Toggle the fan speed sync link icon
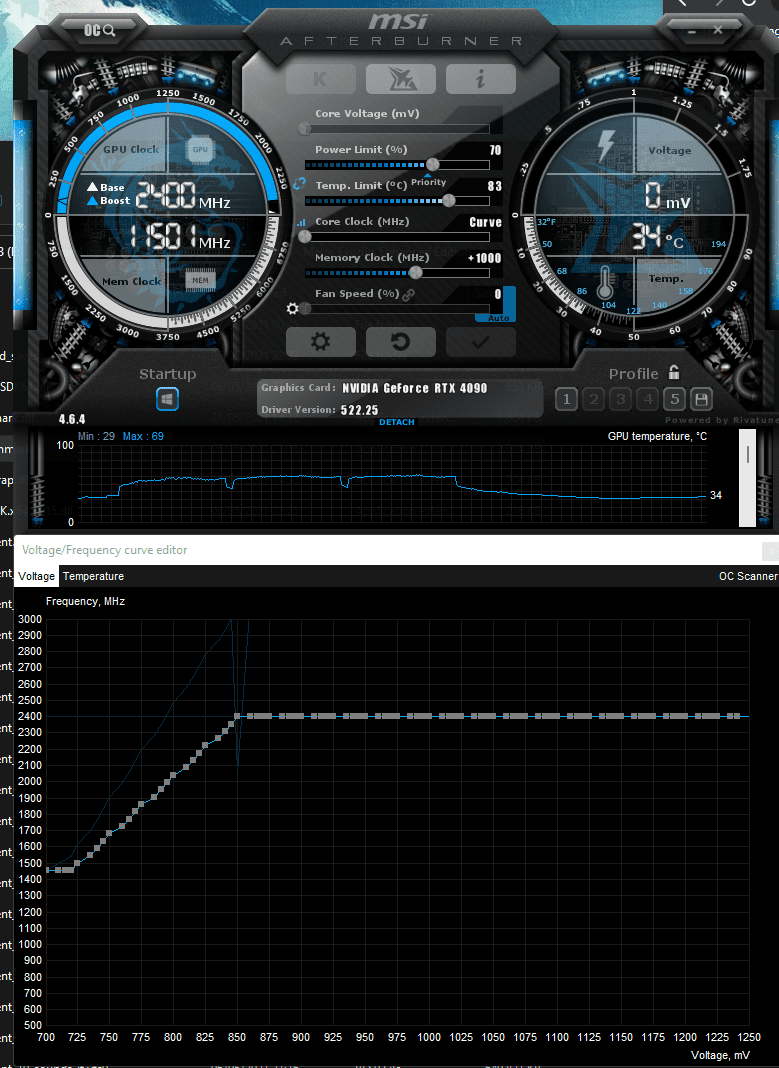The height and width of the screenshot is (1068, 779). [x=409, y=295]
